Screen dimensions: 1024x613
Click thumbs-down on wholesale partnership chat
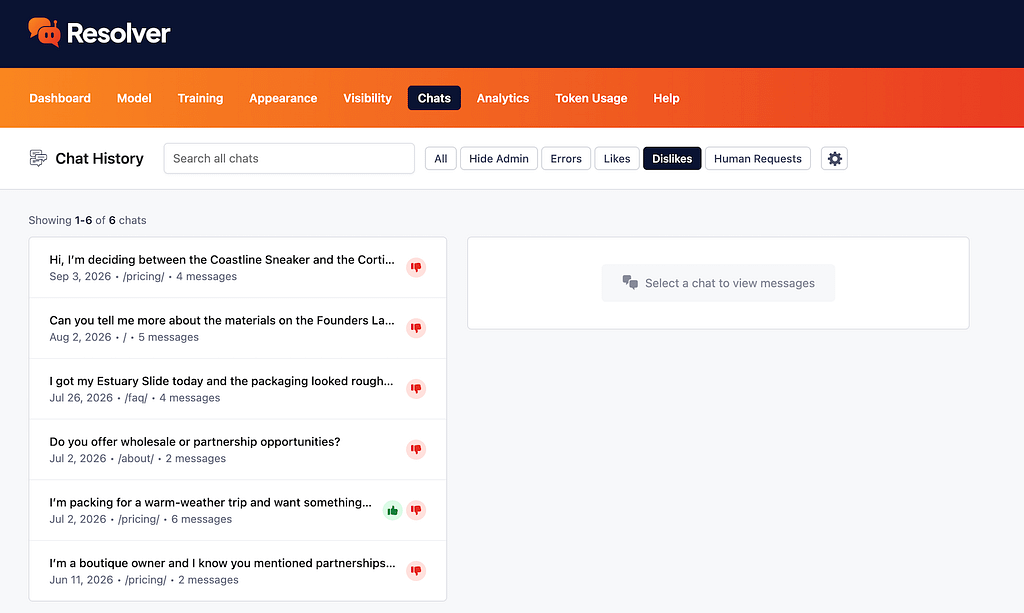(416, 449)
